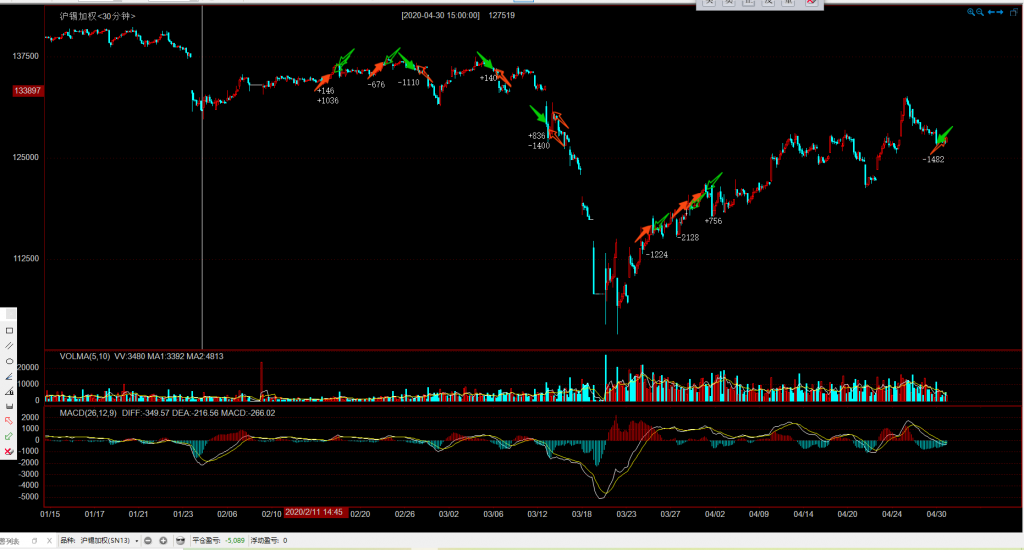Screen dimensions: 1024x550
Task: Zoom in the chart with magnifier plus
Action: 971,12
